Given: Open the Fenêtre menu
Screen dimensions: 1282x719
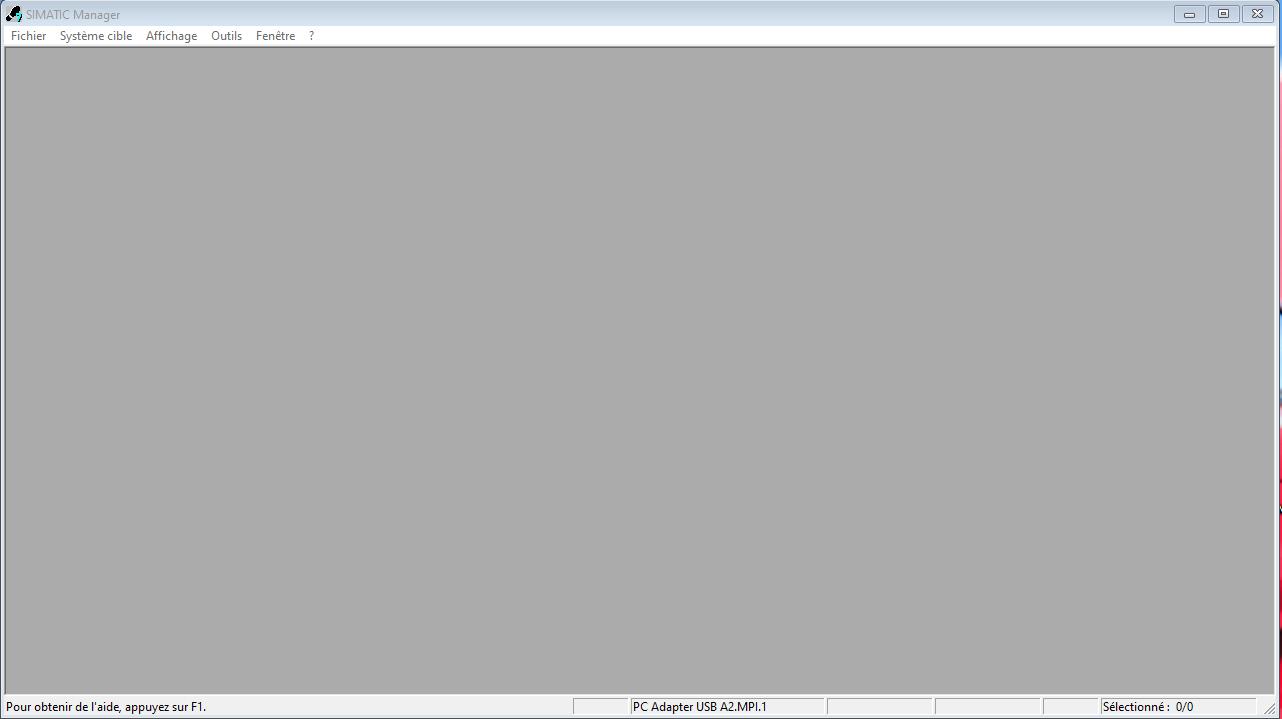Looking at the screenshot, I should point(275,36).
